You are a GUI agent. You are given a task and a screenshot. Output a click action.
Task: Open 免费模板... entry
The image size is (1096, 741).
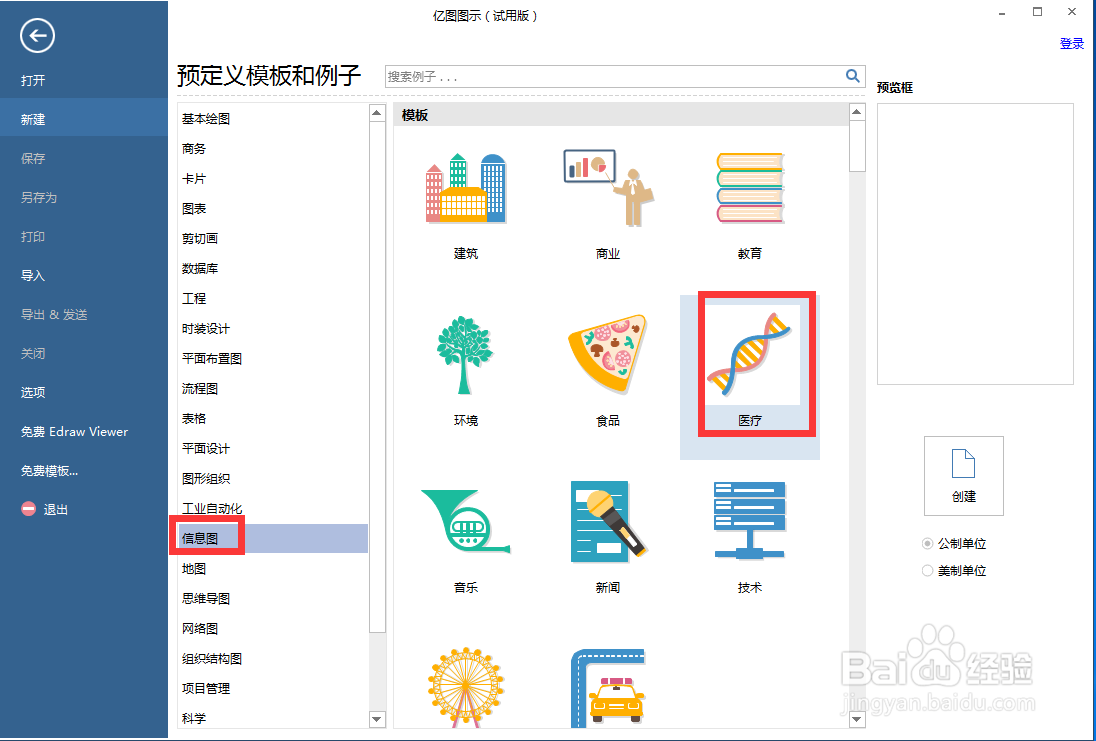coord(49,470)
